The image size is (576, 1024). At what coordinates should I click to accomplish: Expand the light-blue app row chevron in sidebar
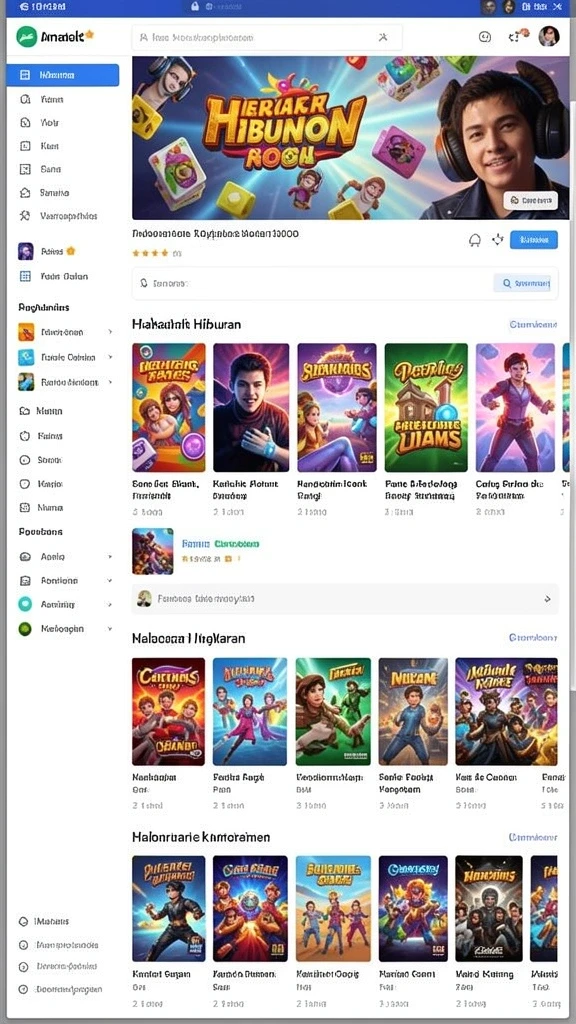coord(110,357)
